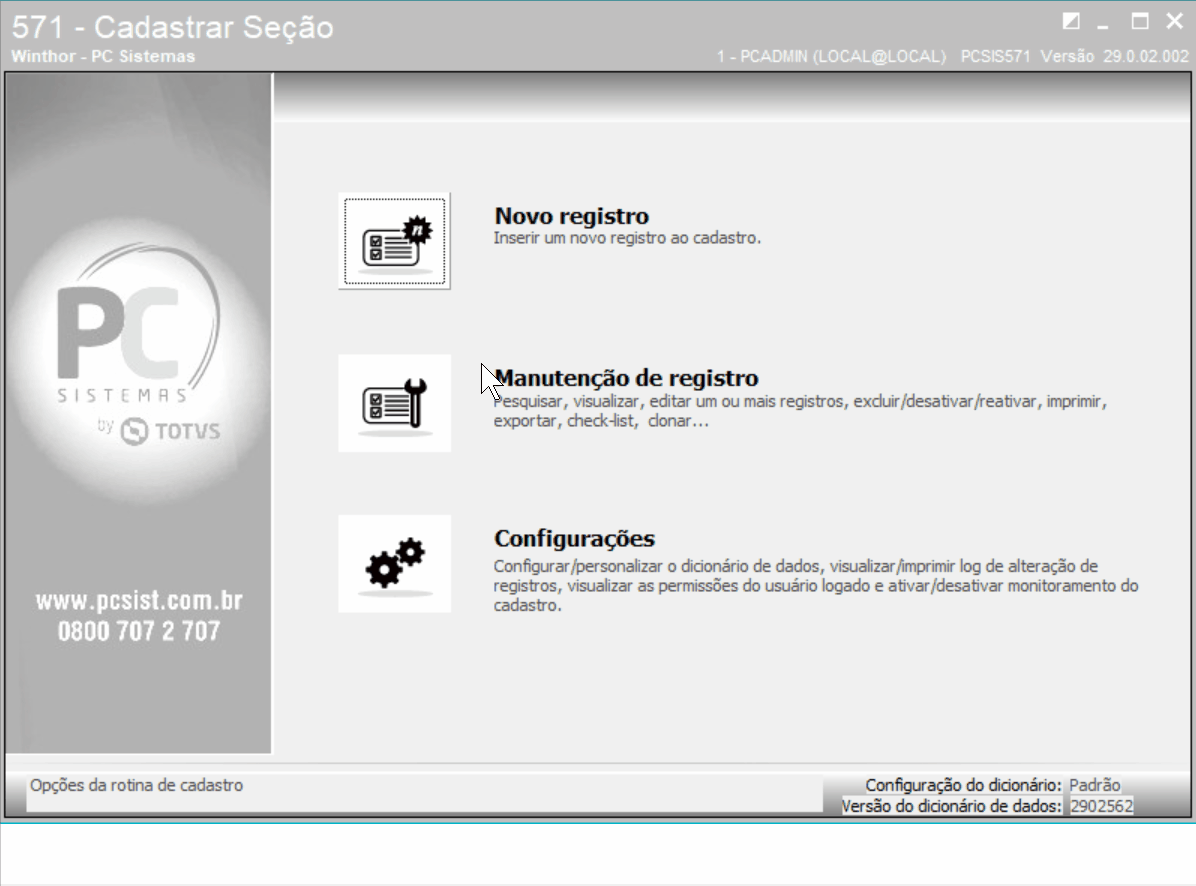Click the dictionary version value 2902562

click(1101, 806)
